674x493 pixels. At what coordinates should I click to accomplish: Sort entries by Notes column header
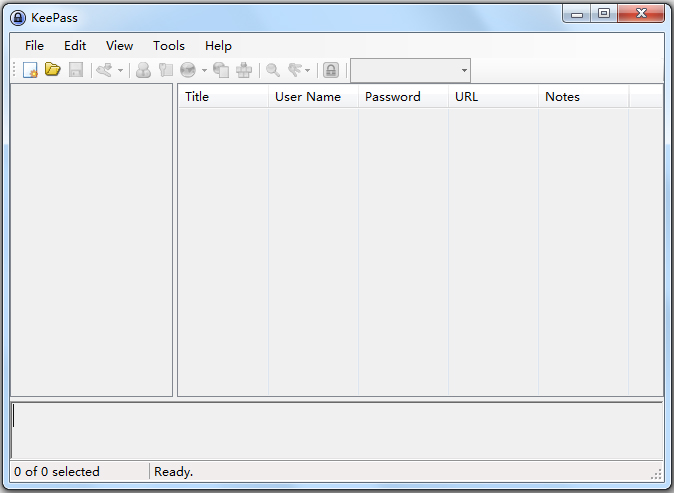(x=584, y=97)
